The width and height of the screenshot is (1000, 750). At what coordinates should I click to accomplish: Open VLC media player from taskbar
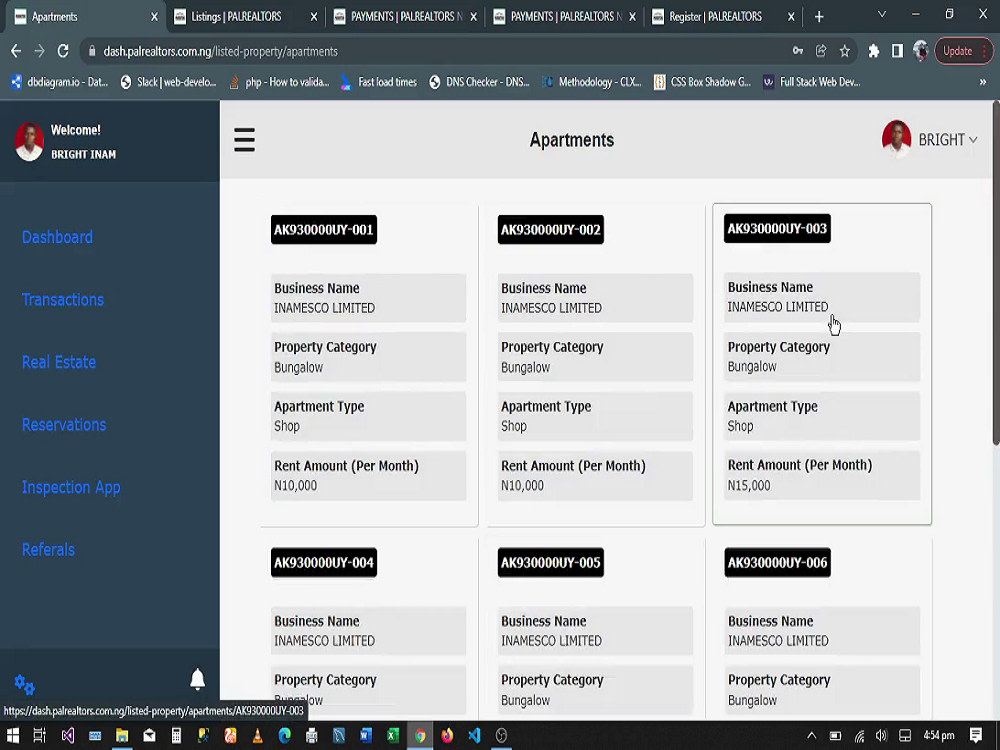[258, 735]
